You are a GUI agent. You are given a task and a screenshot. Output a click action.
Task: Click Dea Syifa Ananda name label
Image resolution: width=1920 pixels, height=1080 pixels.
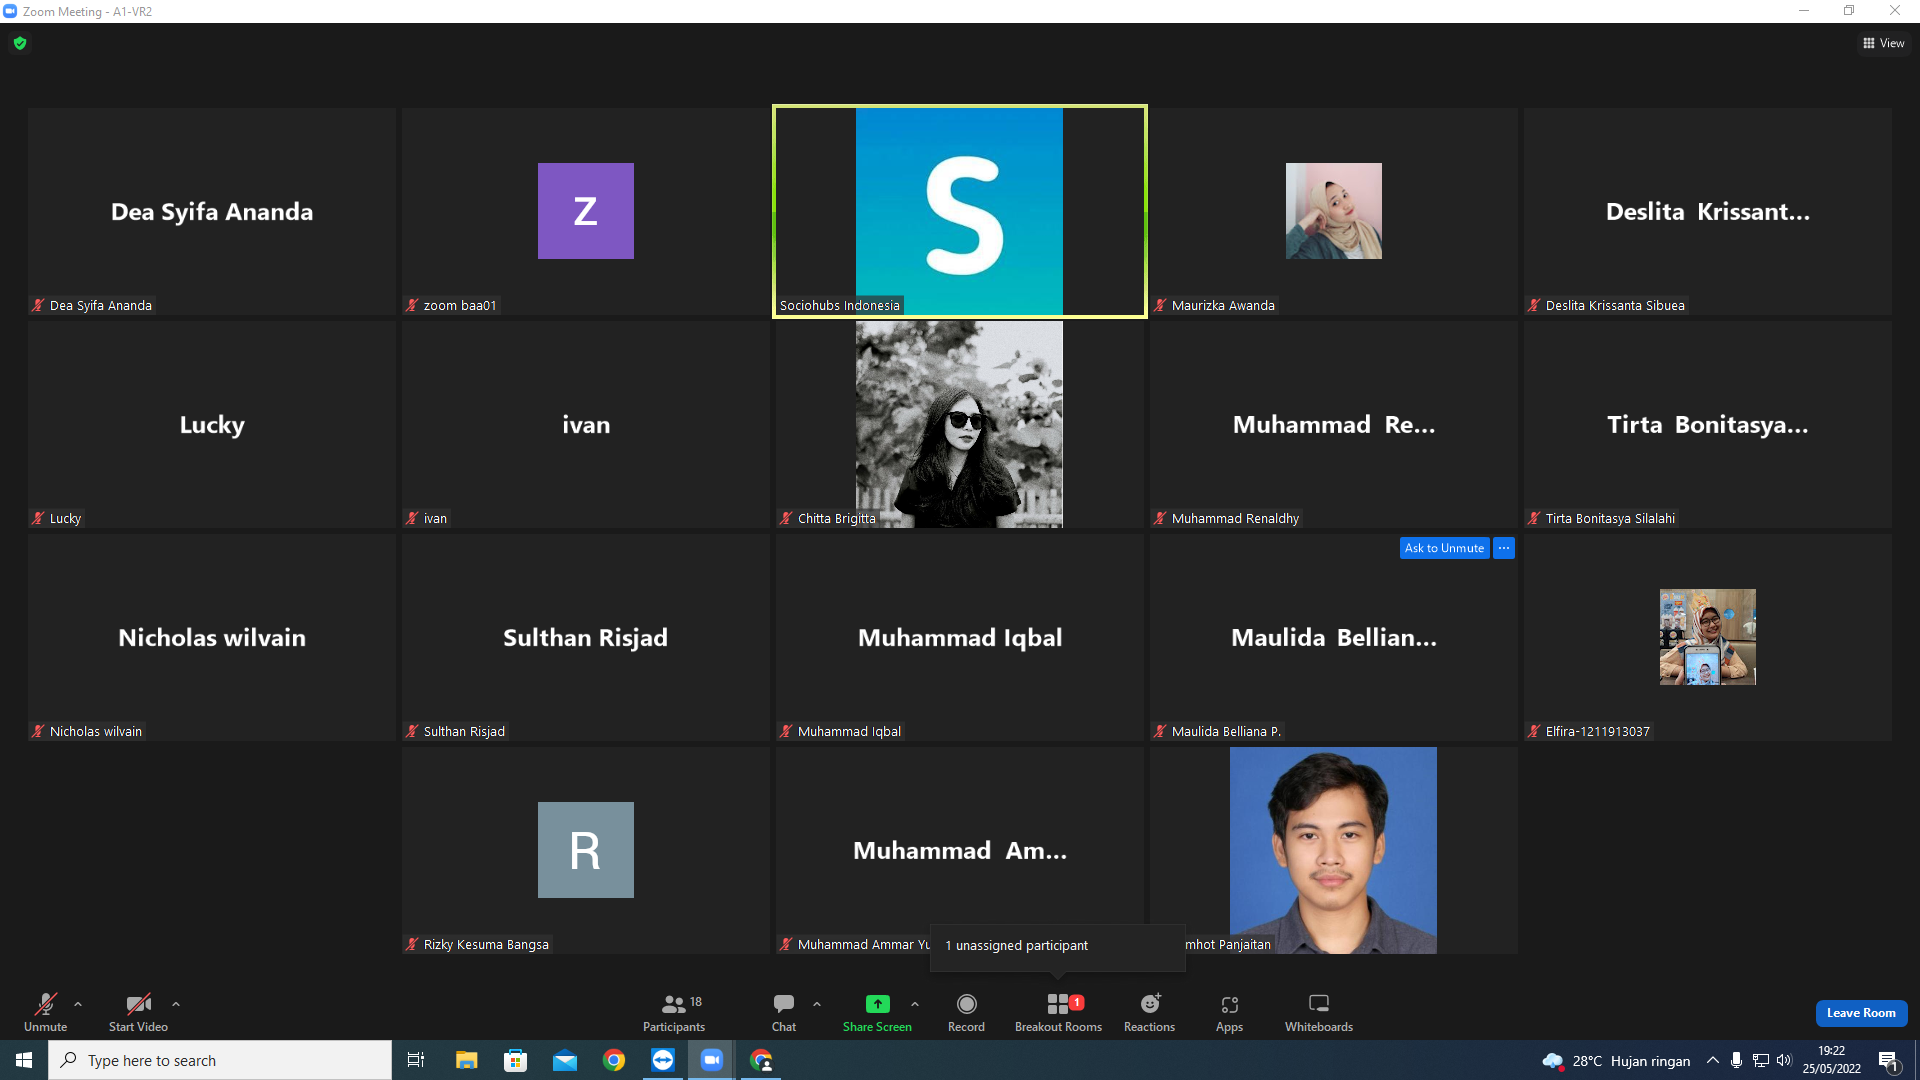coord(100,306)
